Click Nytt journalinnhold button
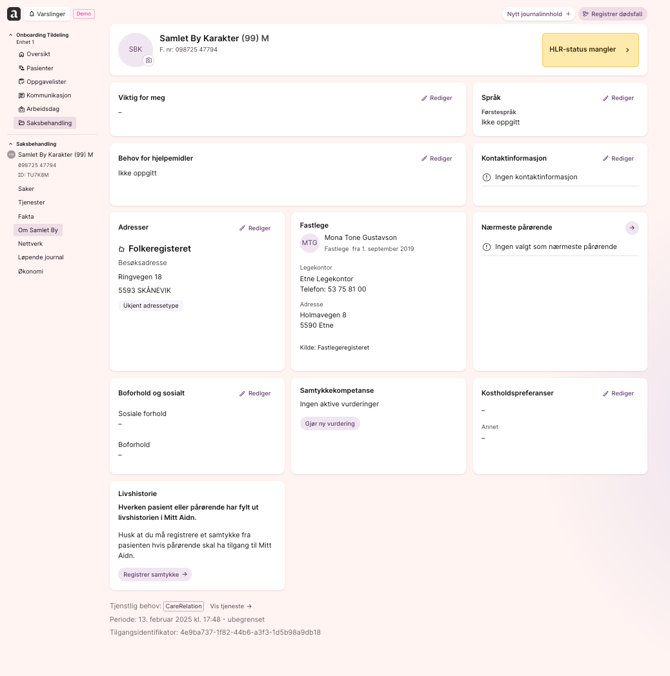Image resolution: width=670 pixels, height=676 pixels. coord(538,14)
